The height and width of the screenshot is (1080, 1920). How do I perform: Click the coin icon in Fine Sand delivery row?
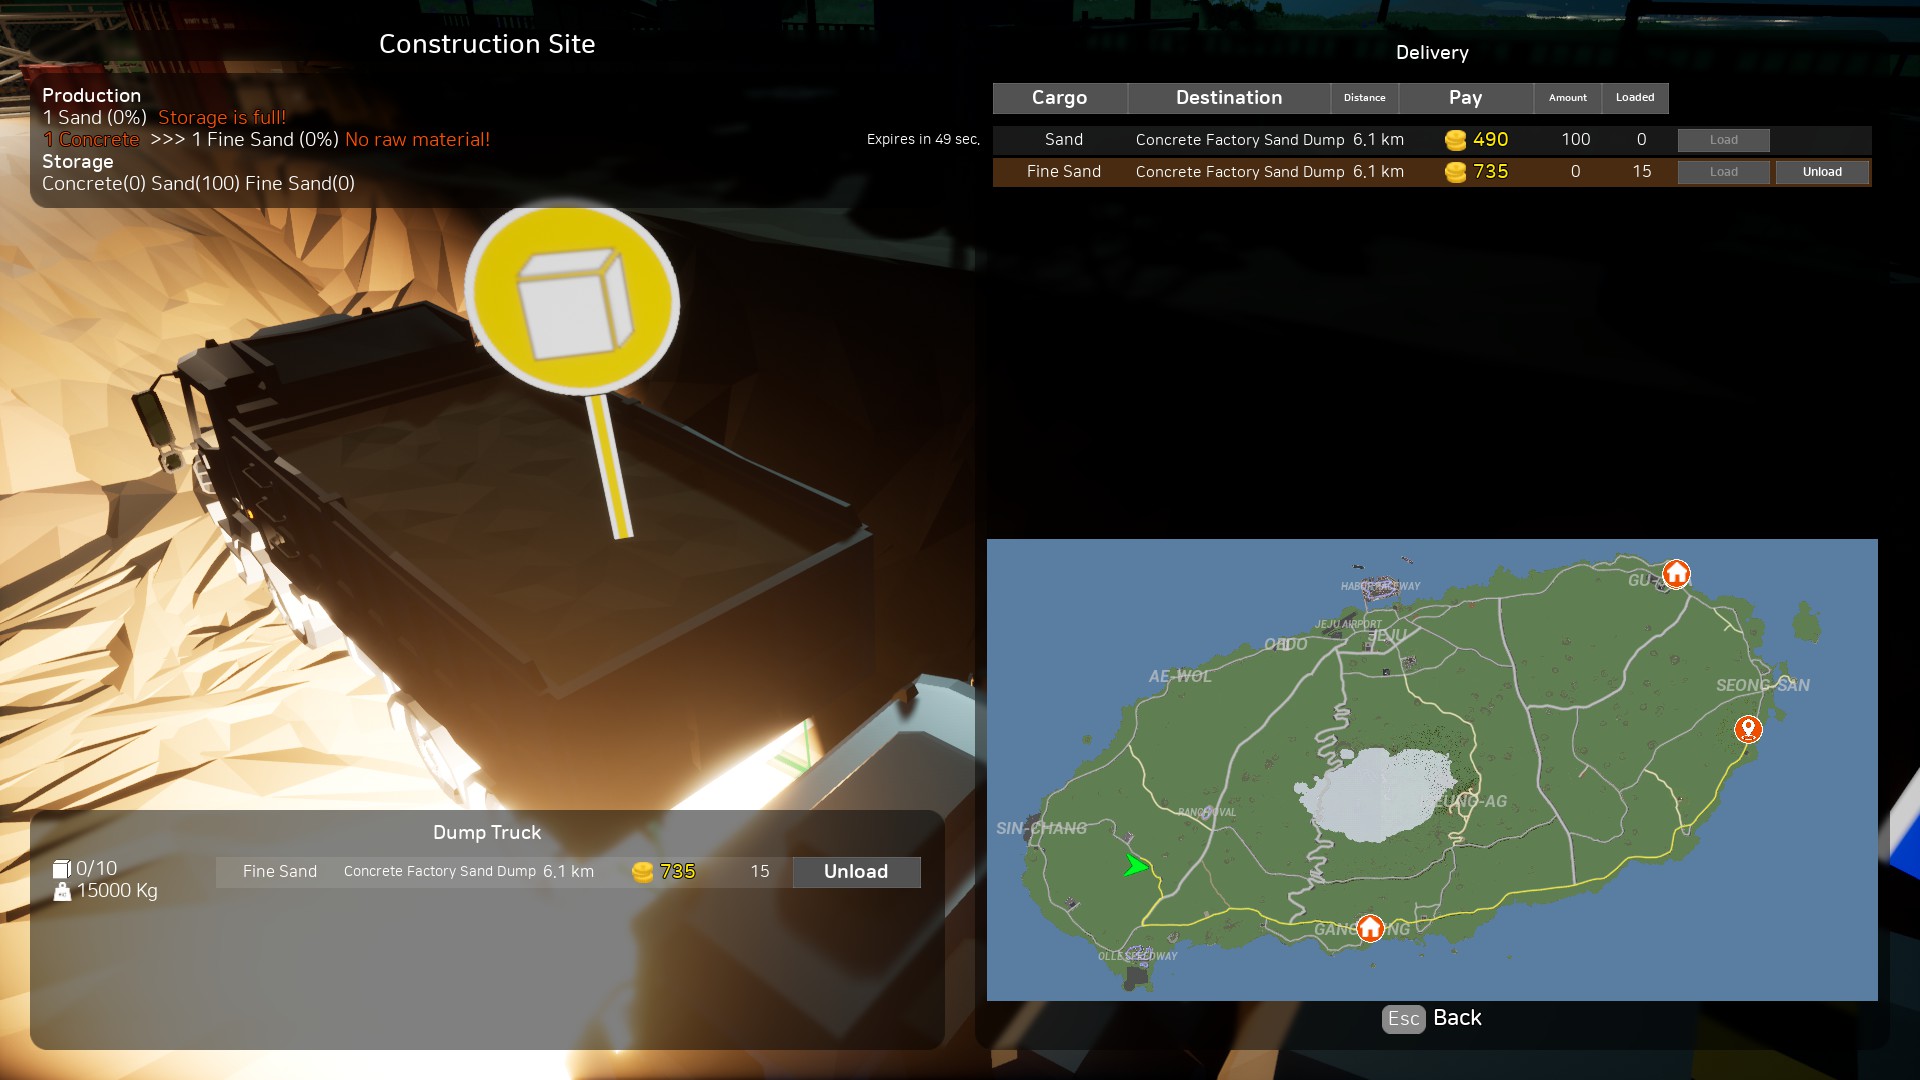[1455, 172]
